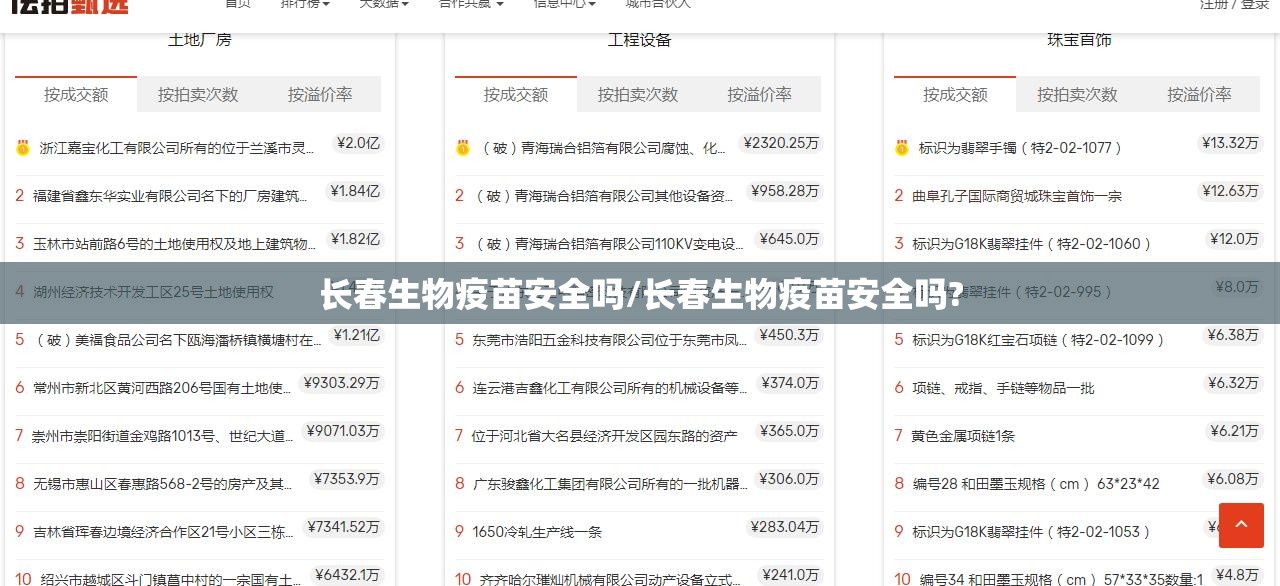Click the ¥2320.25万 price tag
This screenshot has width=1280, height=586.
coord(781,143)
